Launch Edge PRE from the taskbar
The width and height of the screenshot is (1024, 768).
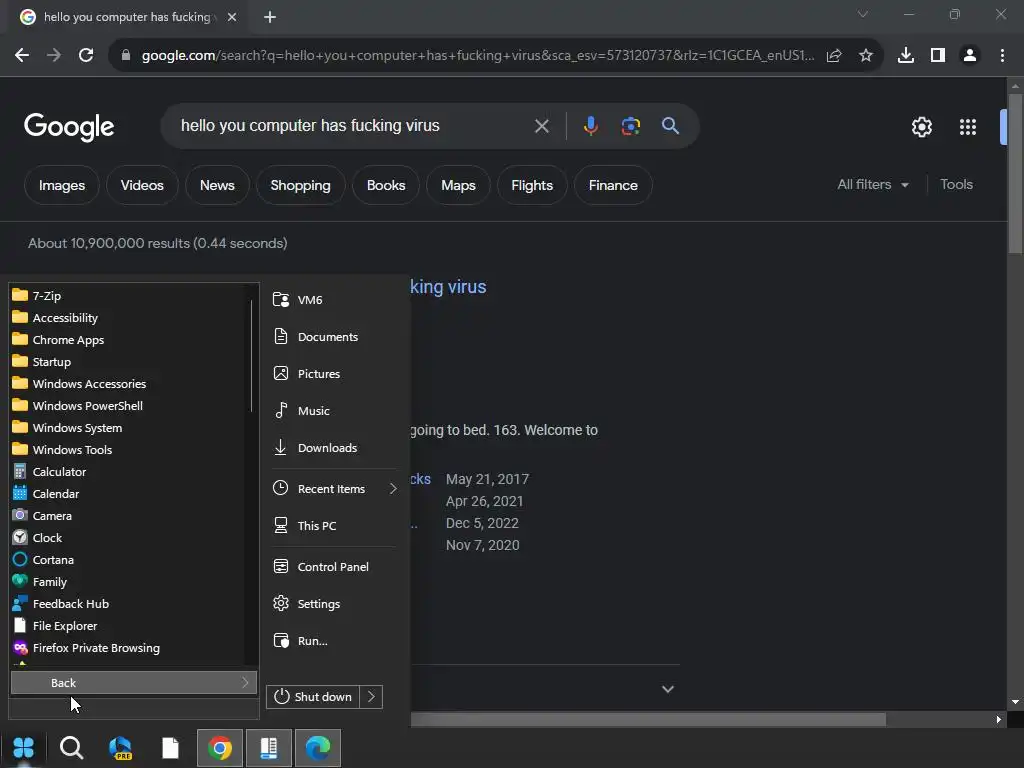121,748
